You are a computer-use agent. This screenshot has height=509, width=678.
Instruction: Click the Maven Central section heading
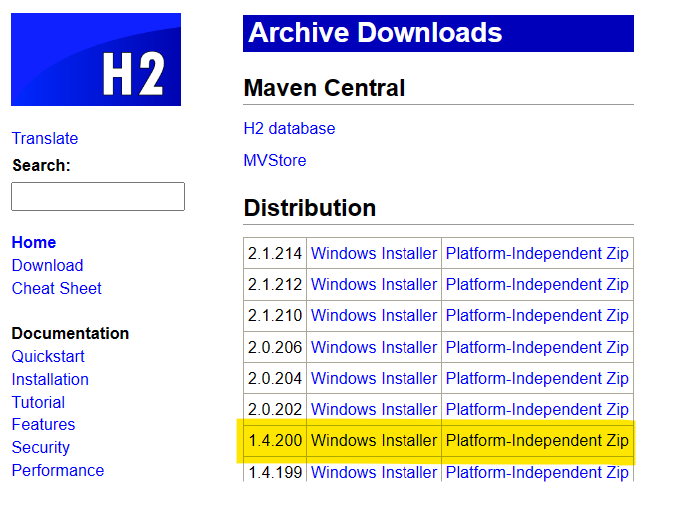click(324, 88)
